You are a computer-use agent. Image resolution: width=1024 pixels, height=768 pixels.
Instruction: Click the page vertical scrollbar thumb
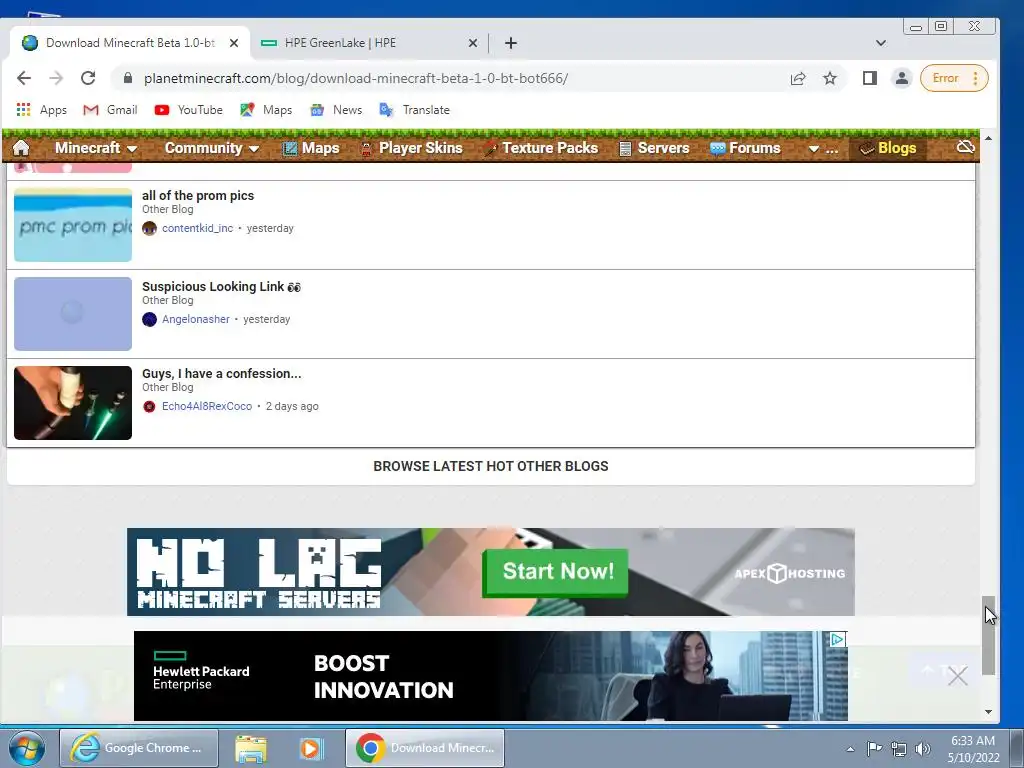coord(989,635)
